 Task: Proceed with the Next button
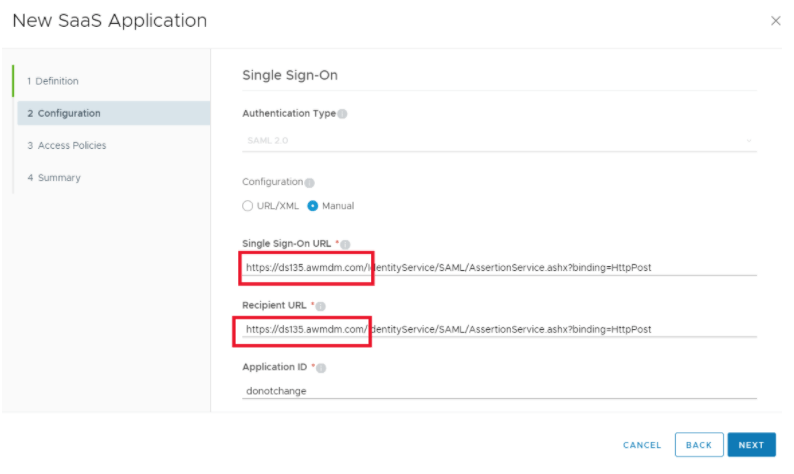tap(751, 445)
